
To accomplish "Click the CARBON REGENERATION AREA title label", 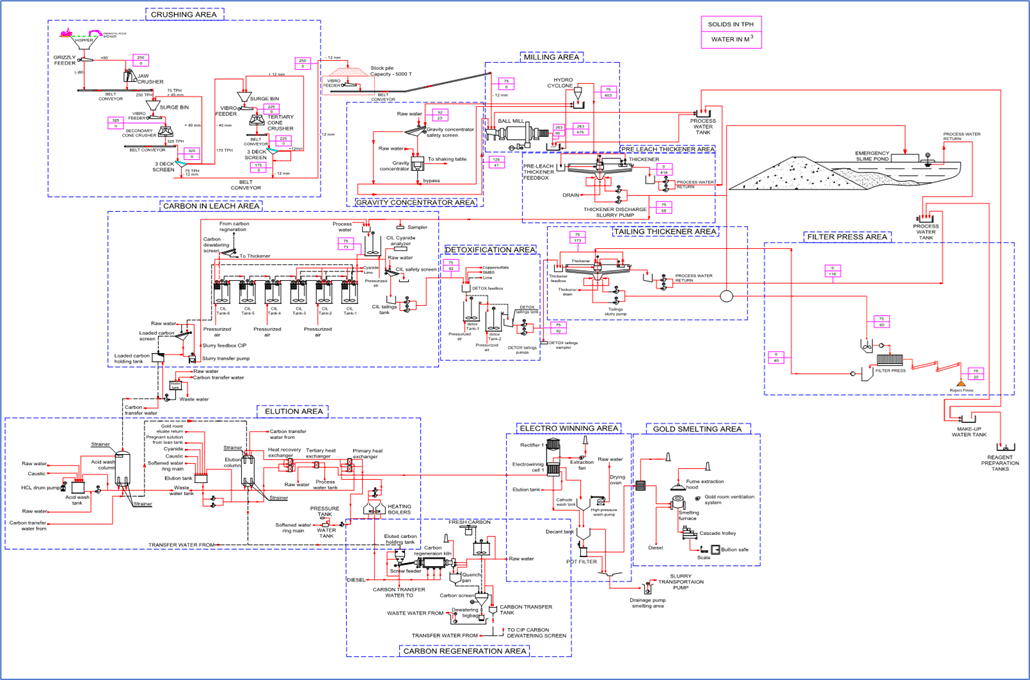I will pyautogui.click(x=463, y=651).
